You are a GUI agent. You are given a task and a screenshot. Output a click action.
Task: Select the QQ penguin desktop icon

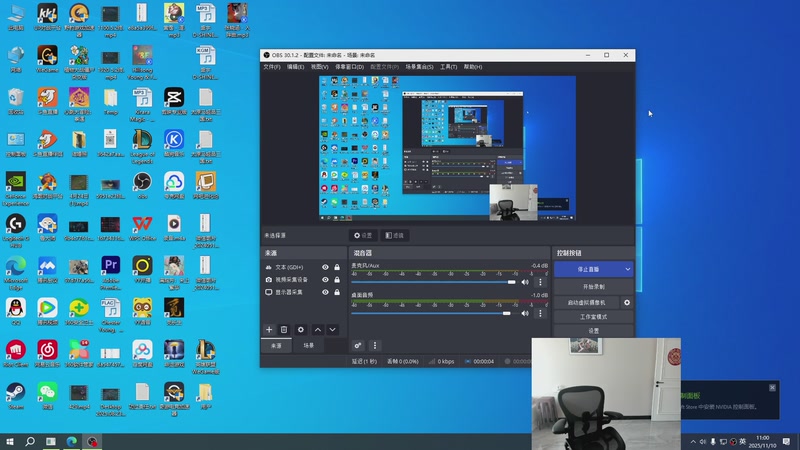click(16, 311)
